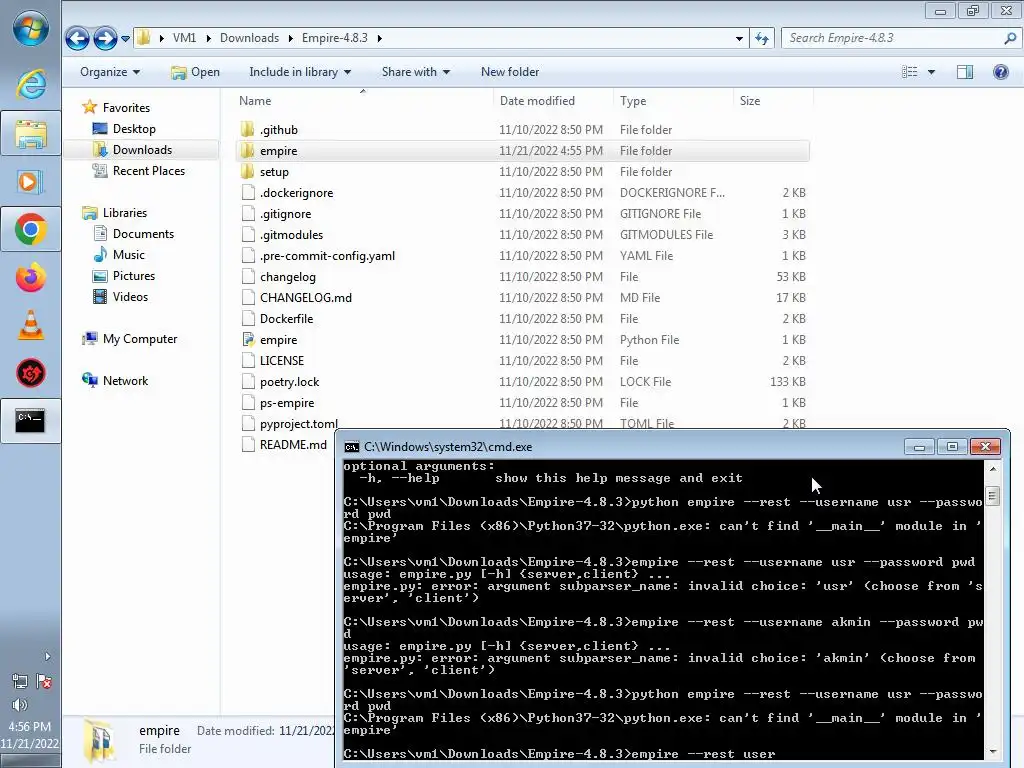The width and height of the screenshot is (1024, 768).
Task: Open the Include in library dropdown
Action: point(300,72)
